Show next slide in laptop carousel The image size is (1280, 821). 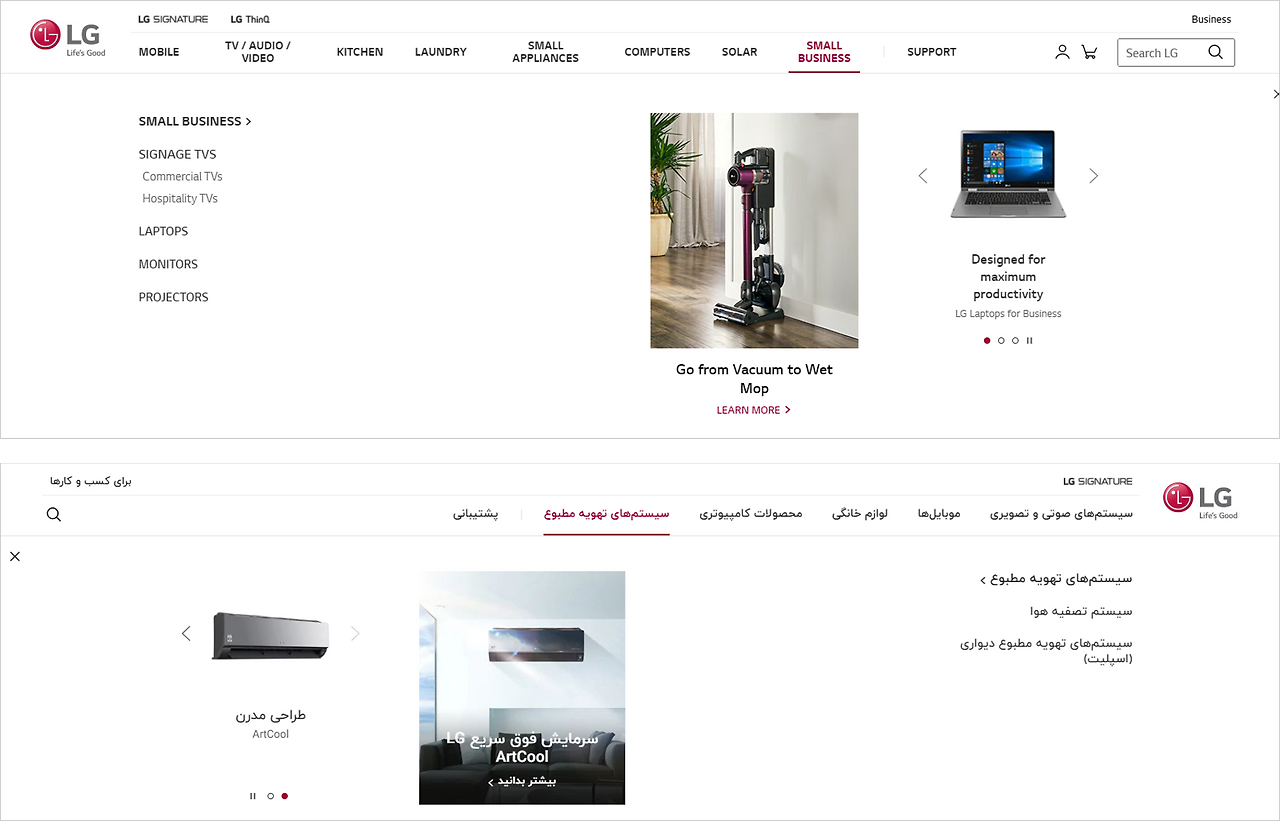(x=1093, y=176)
